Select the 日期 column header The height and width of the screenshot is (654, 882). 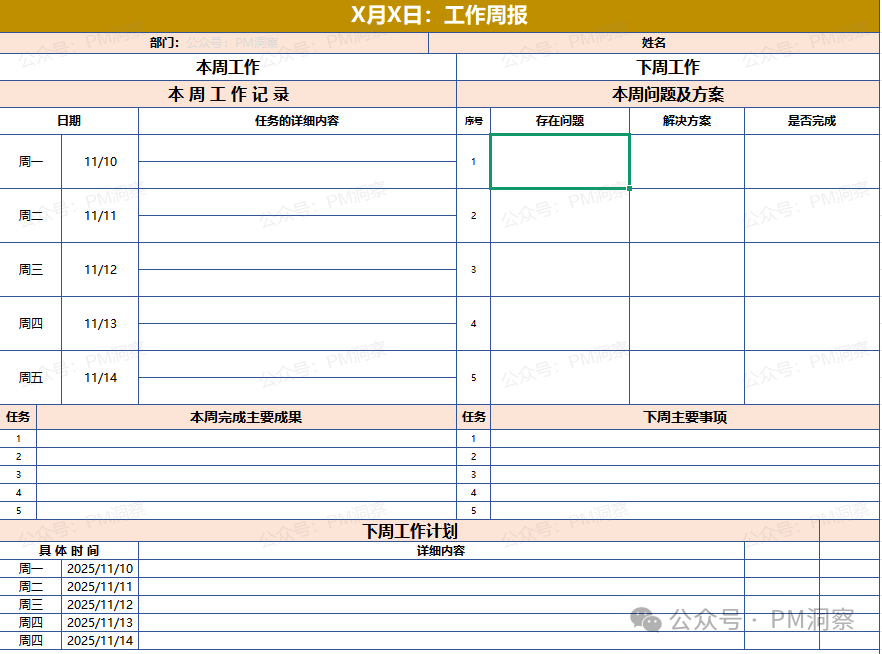click(x=70, y=119)
